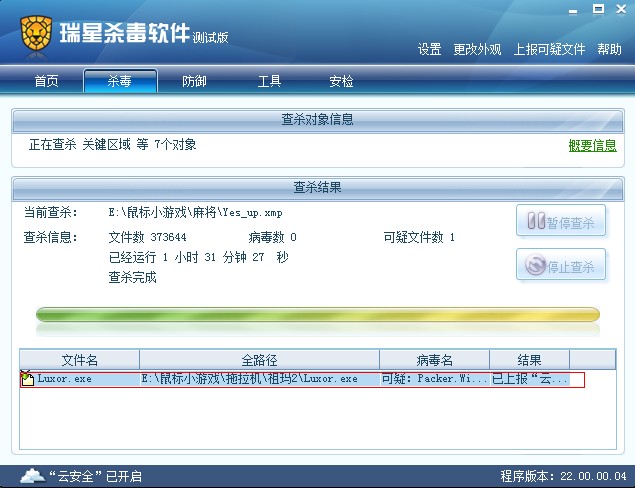Sort results by 病毒名 column header
The height and width of the screenshot is (488, 635).
435,360
